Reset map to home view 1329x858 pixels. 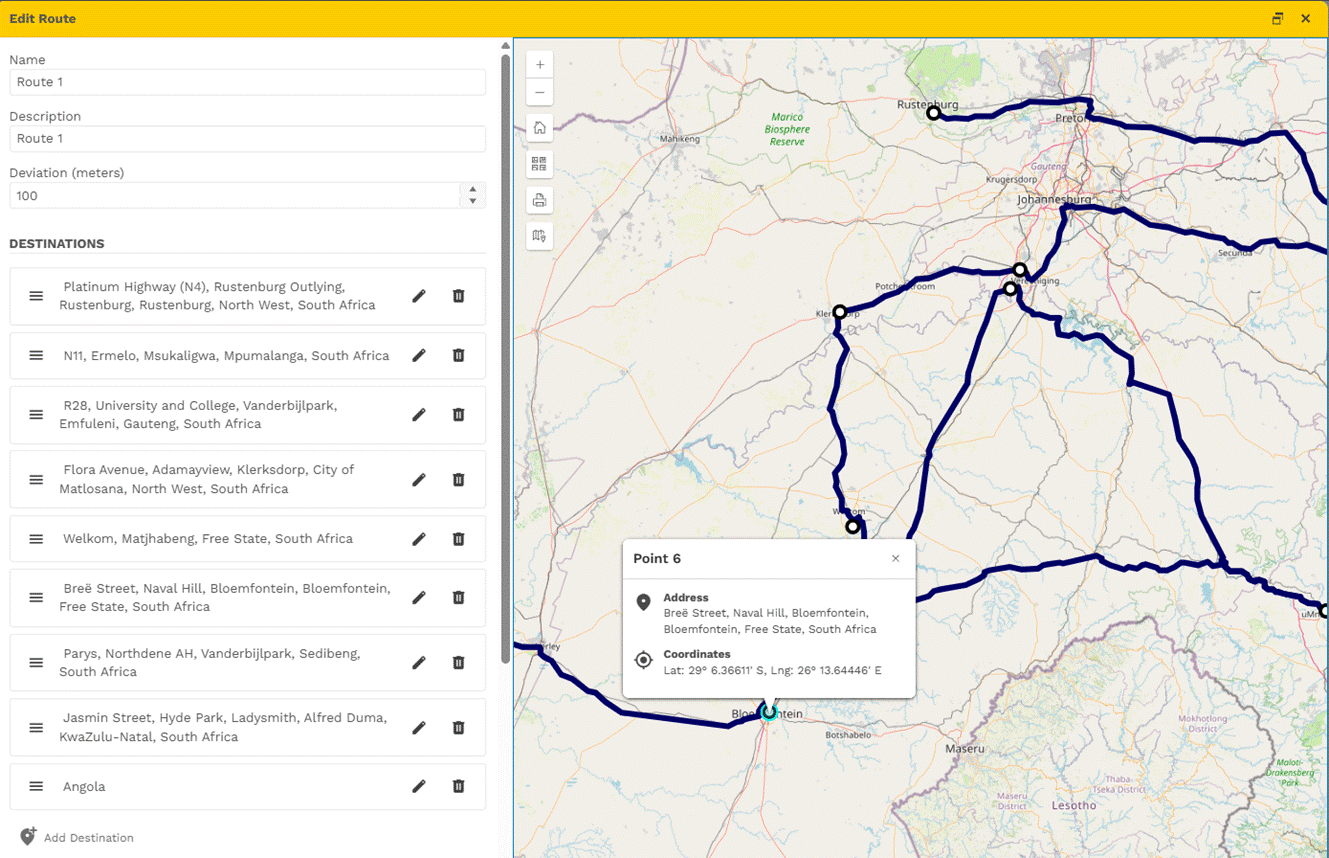[540, 128]
